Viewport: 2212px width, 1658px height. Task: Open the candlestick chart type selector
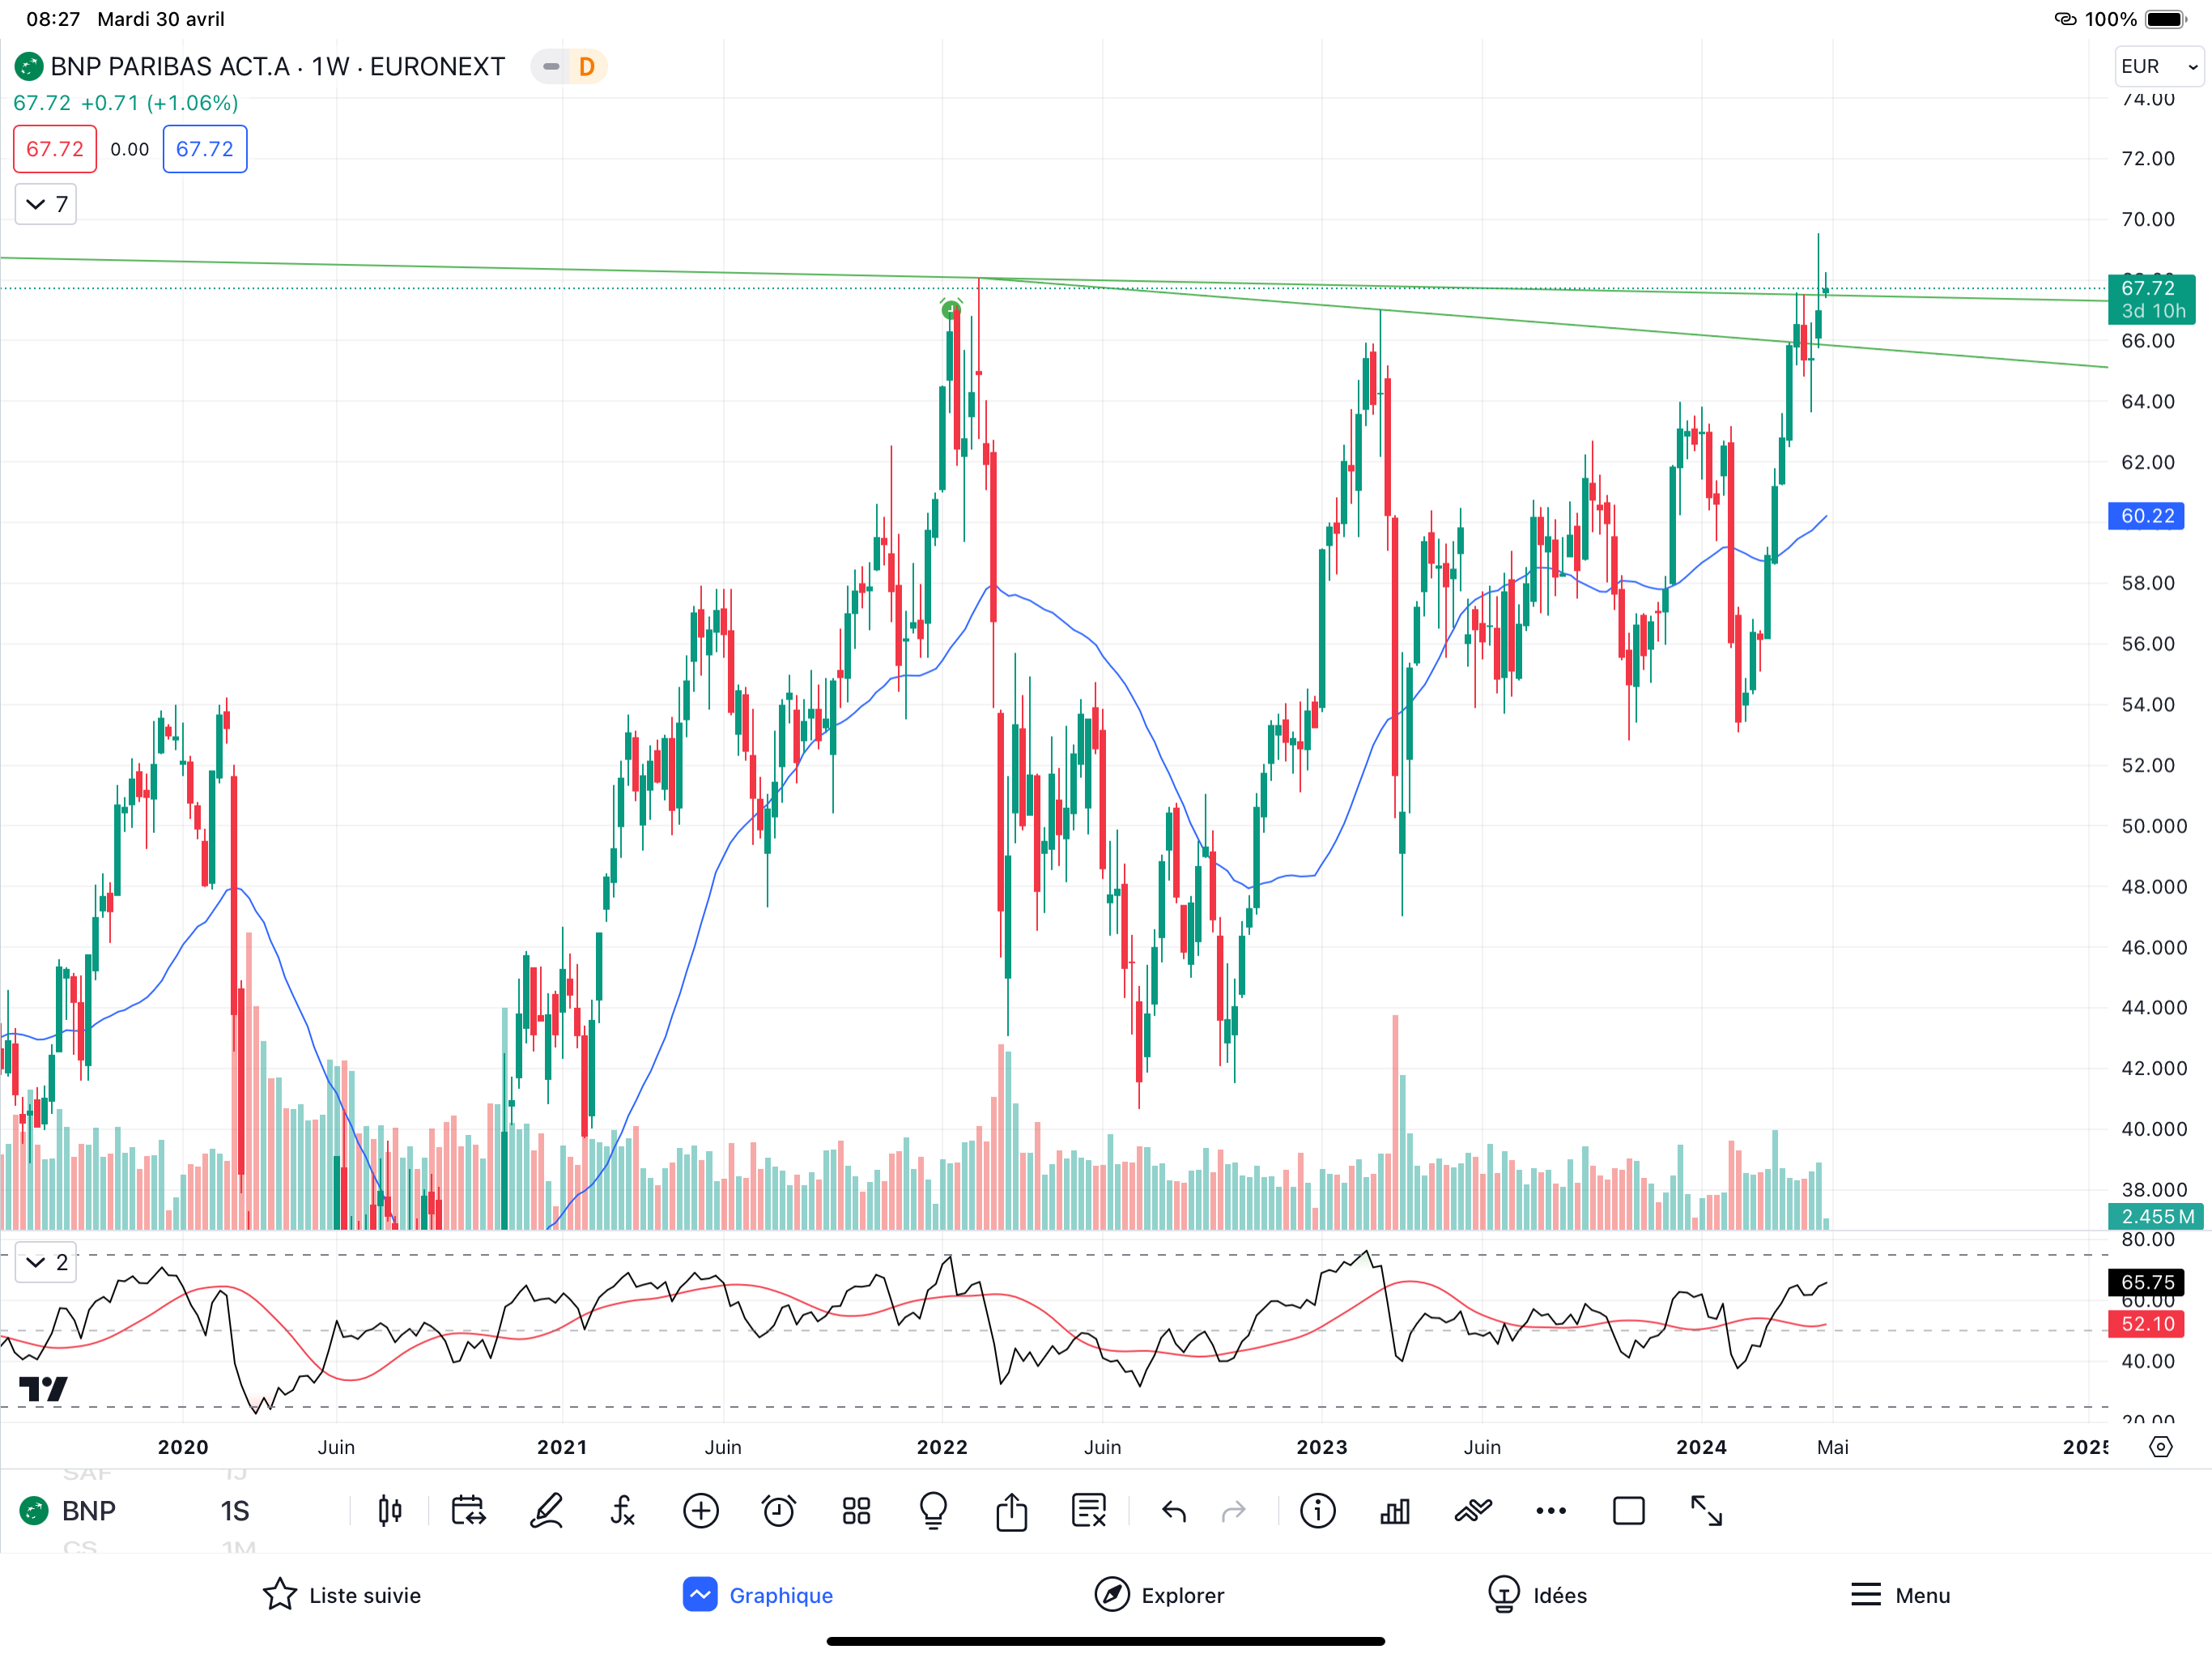(390, 1511)
